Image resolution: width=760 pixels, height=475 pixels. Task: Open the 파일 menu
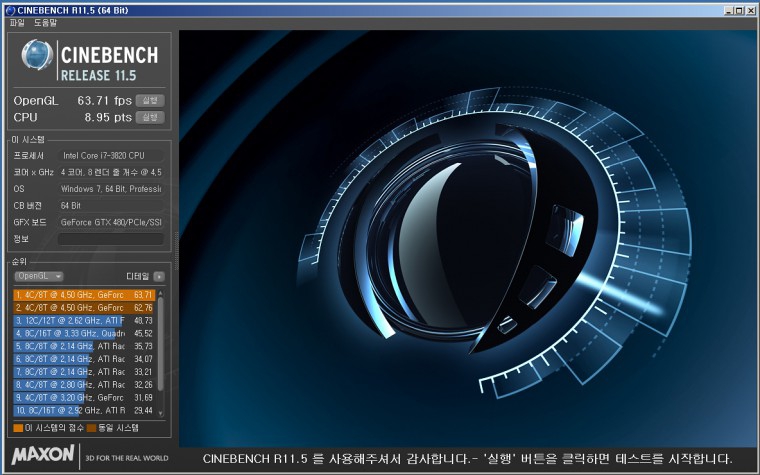click(x=17, y=23)
